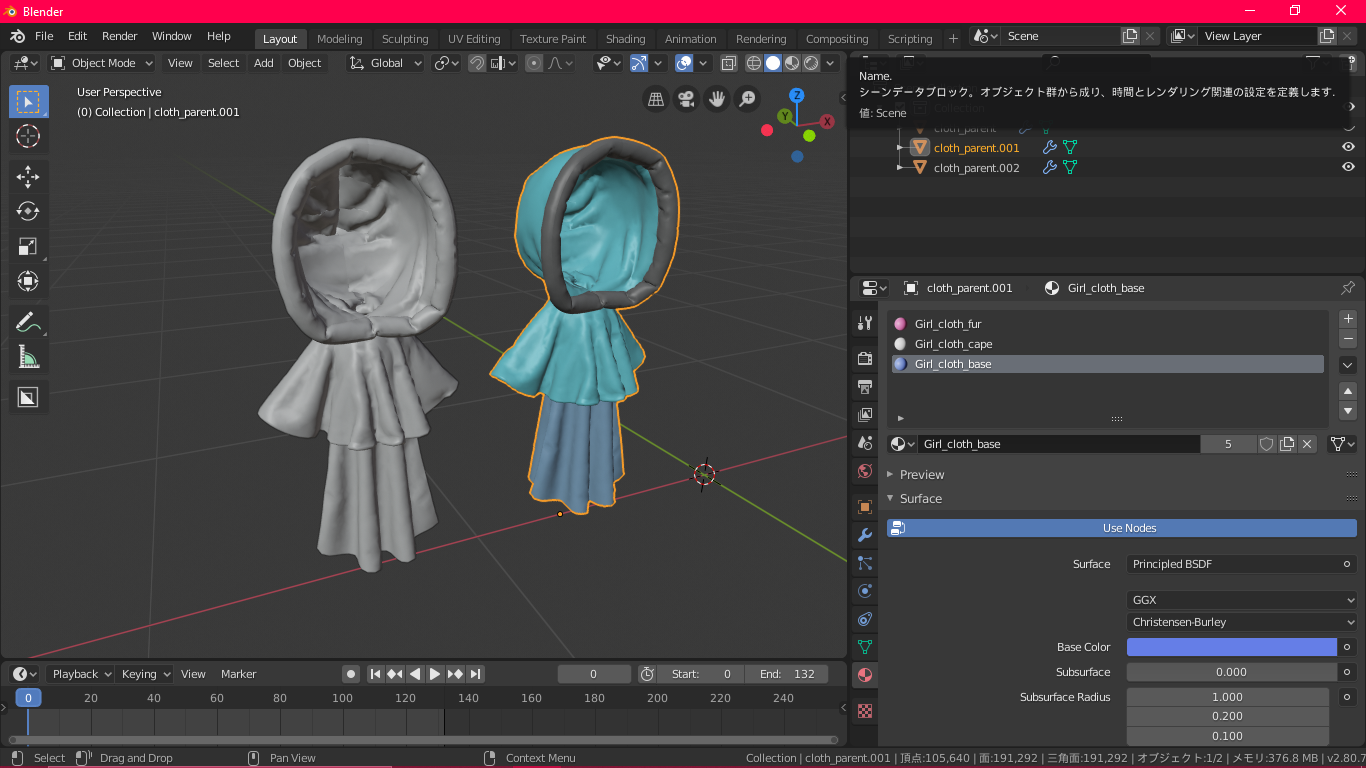Click the zoom magnifier icon in viewport

click(747, 98)
